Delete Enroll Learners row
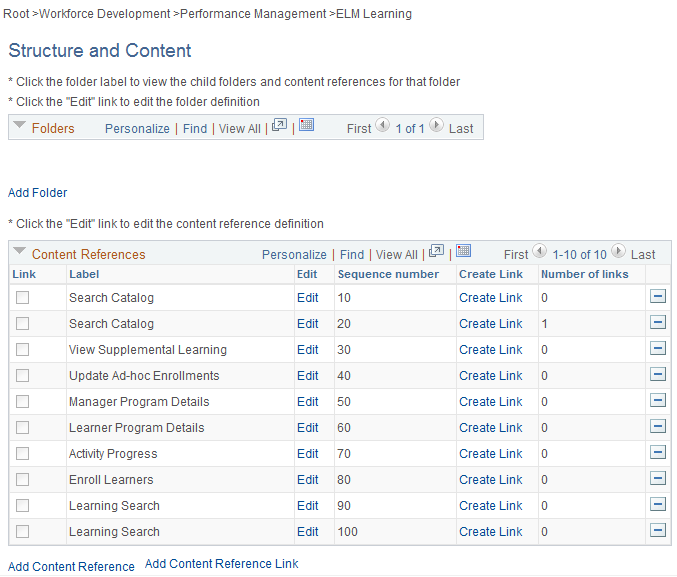Screen dimensions: 677x577 coord(658,478)
